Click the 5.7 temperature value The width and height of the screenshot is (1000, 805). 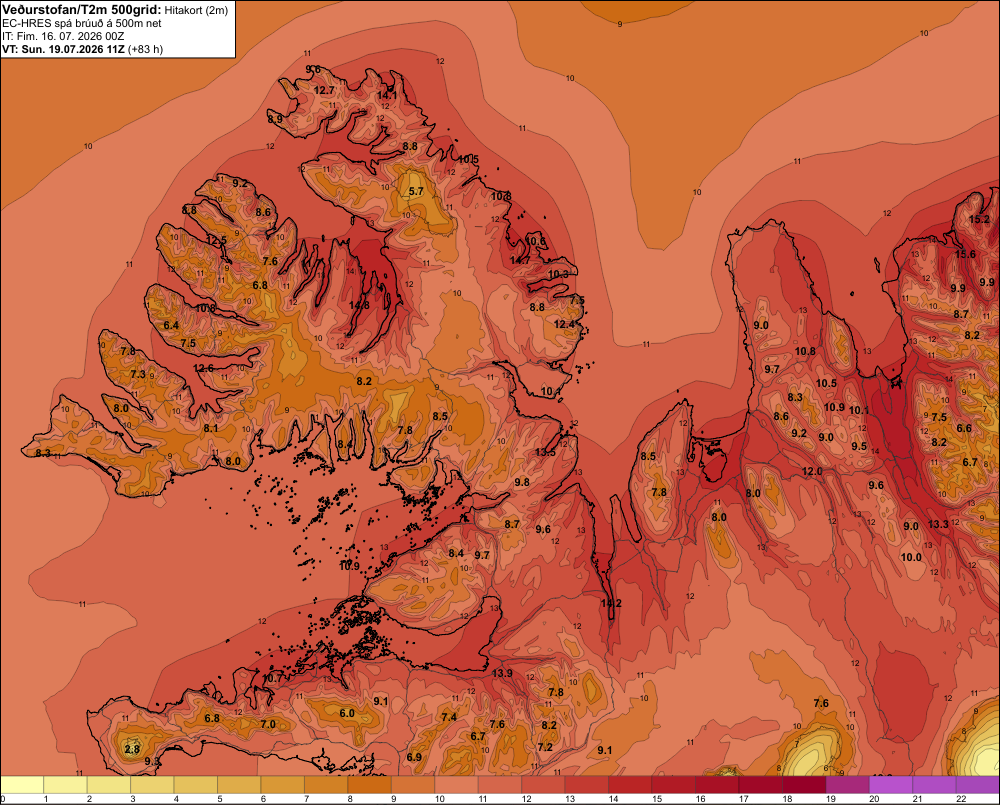click(416, 191)
